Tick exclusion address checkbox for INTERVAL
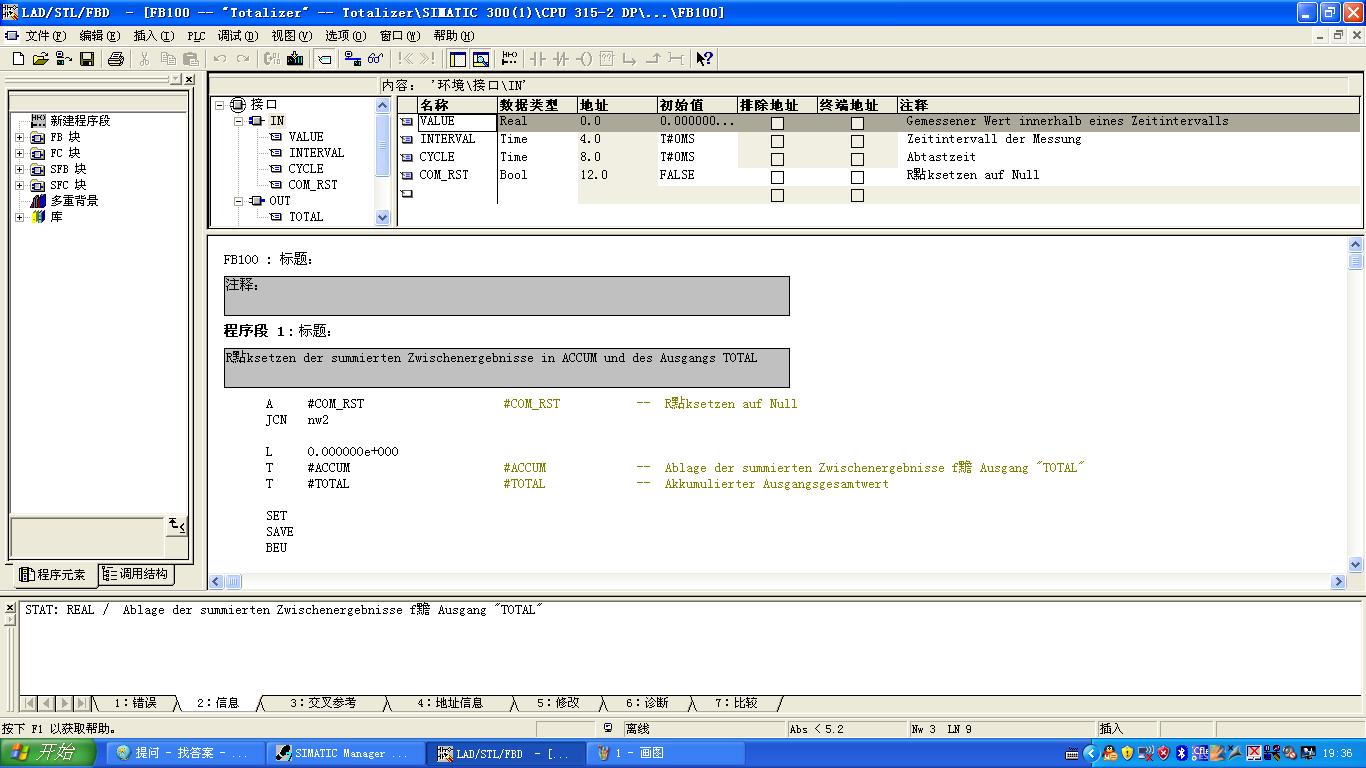1366x768 pixels. click(777, 141)
